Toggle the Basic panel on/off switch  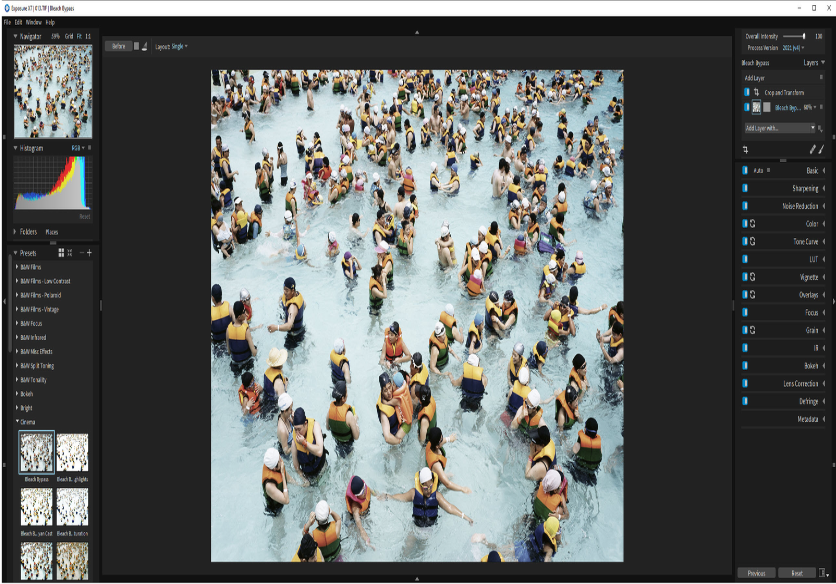pyautogui.click(x=745, y=171)
